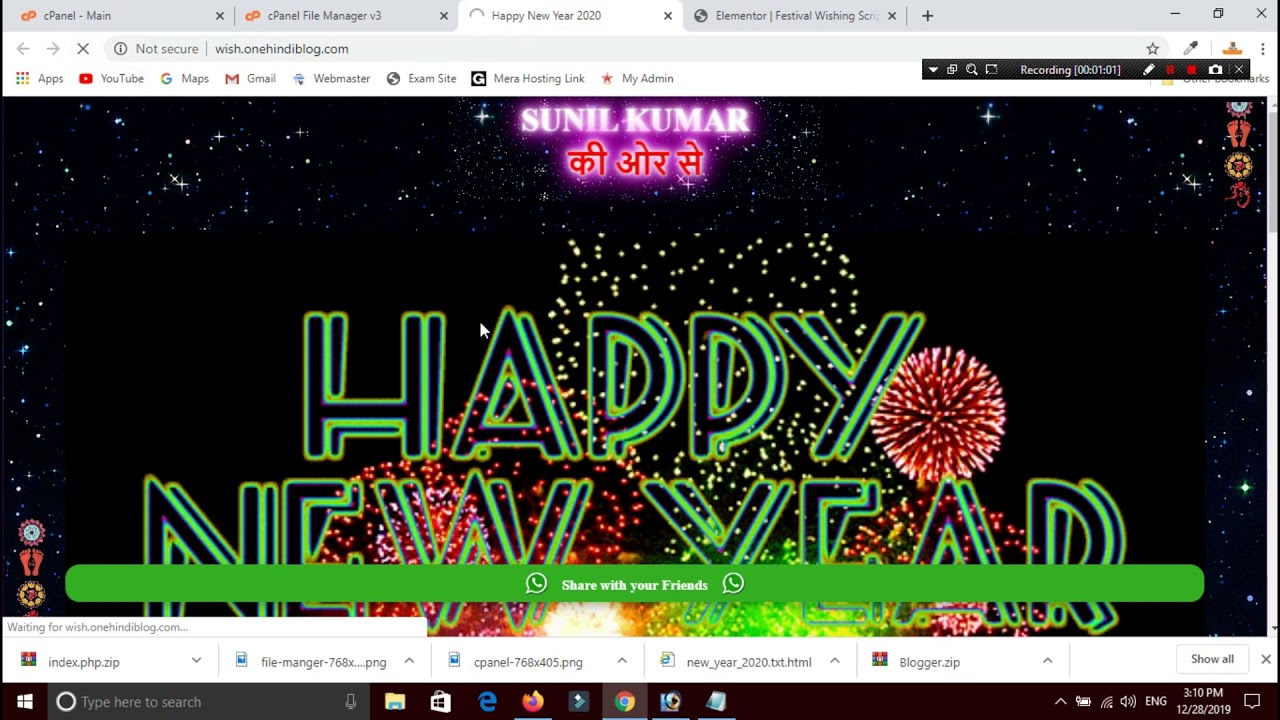Click the magnifier zoom icon on recorder bar
The image size is (1280, 720).
[x=971, y=70]
